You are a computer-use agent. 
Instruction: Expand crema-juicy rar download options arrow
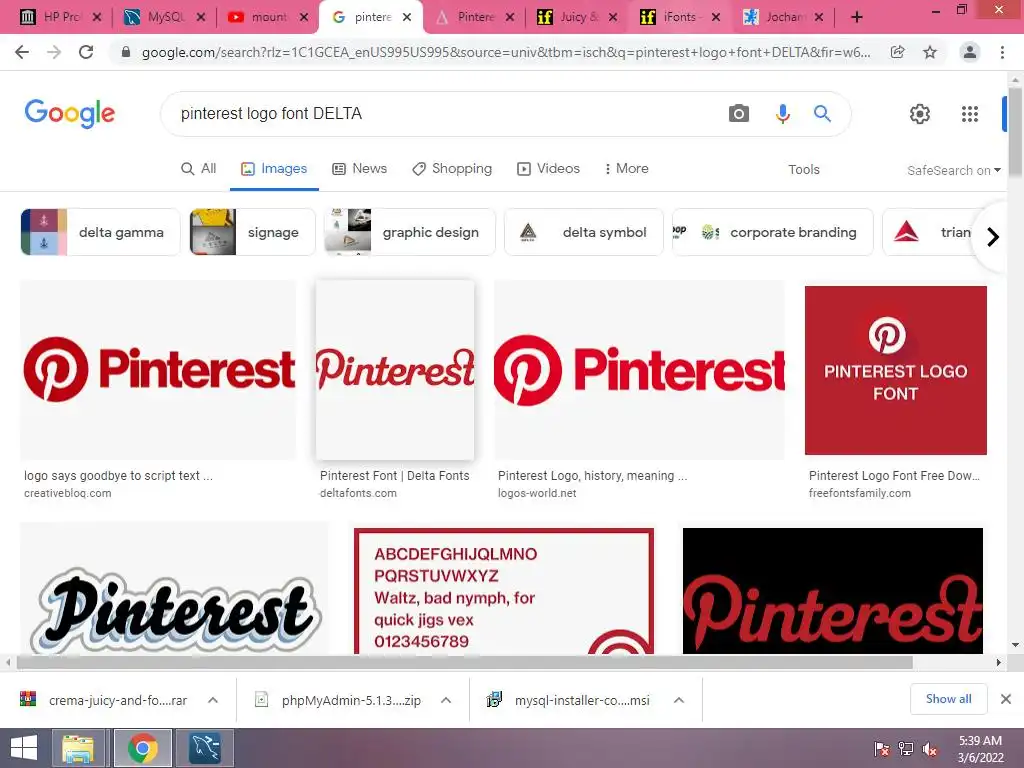point(213,700)
